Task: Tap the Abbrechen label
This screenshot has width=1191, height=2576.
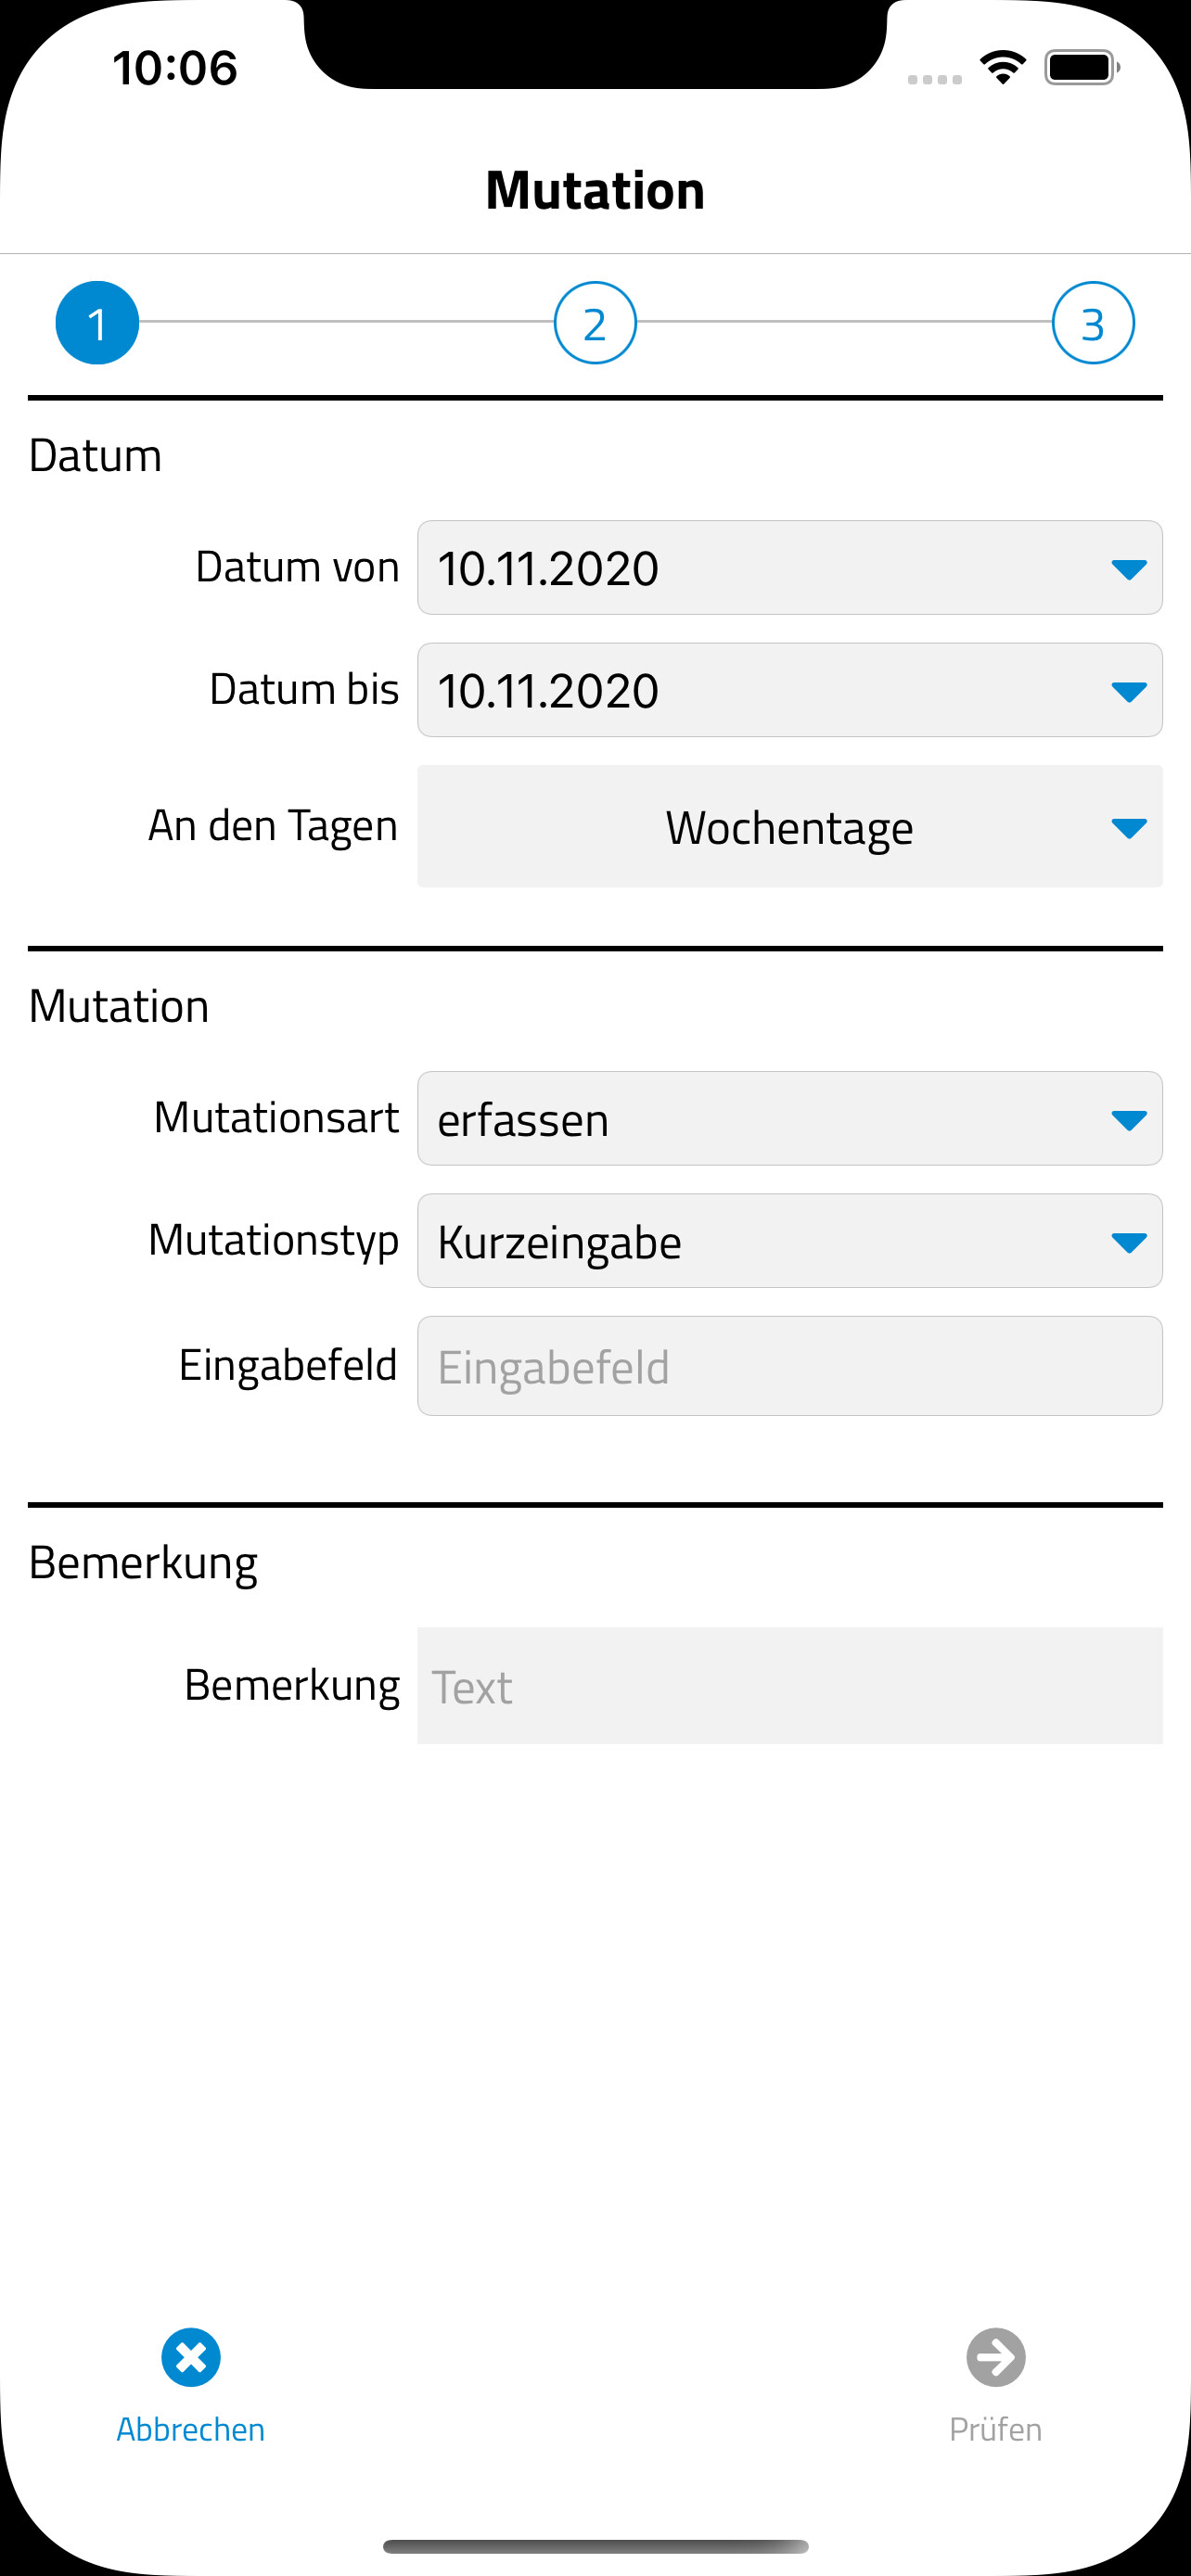Action: (191, 2429)
